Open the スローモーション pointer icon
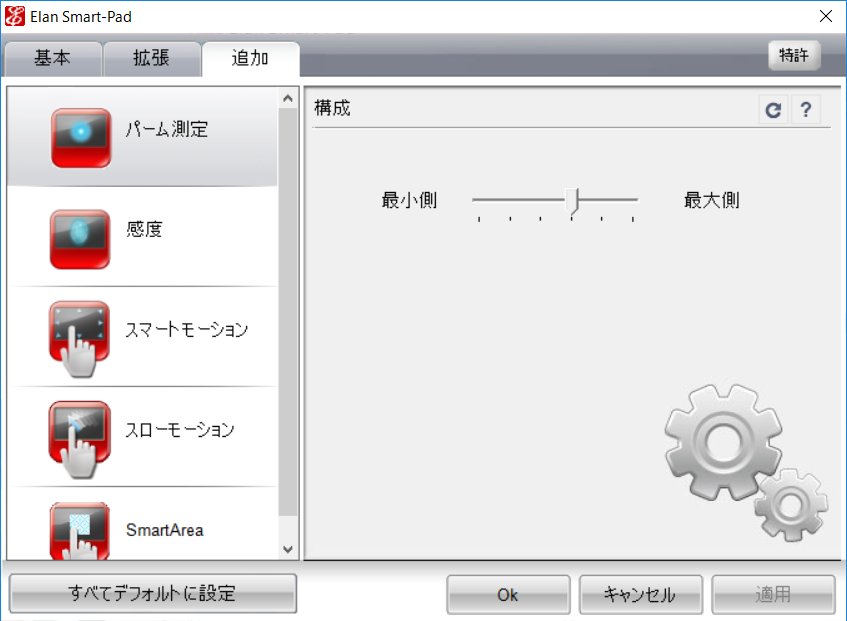The height and width of the screenshot is (621, 847). point(79,440)
